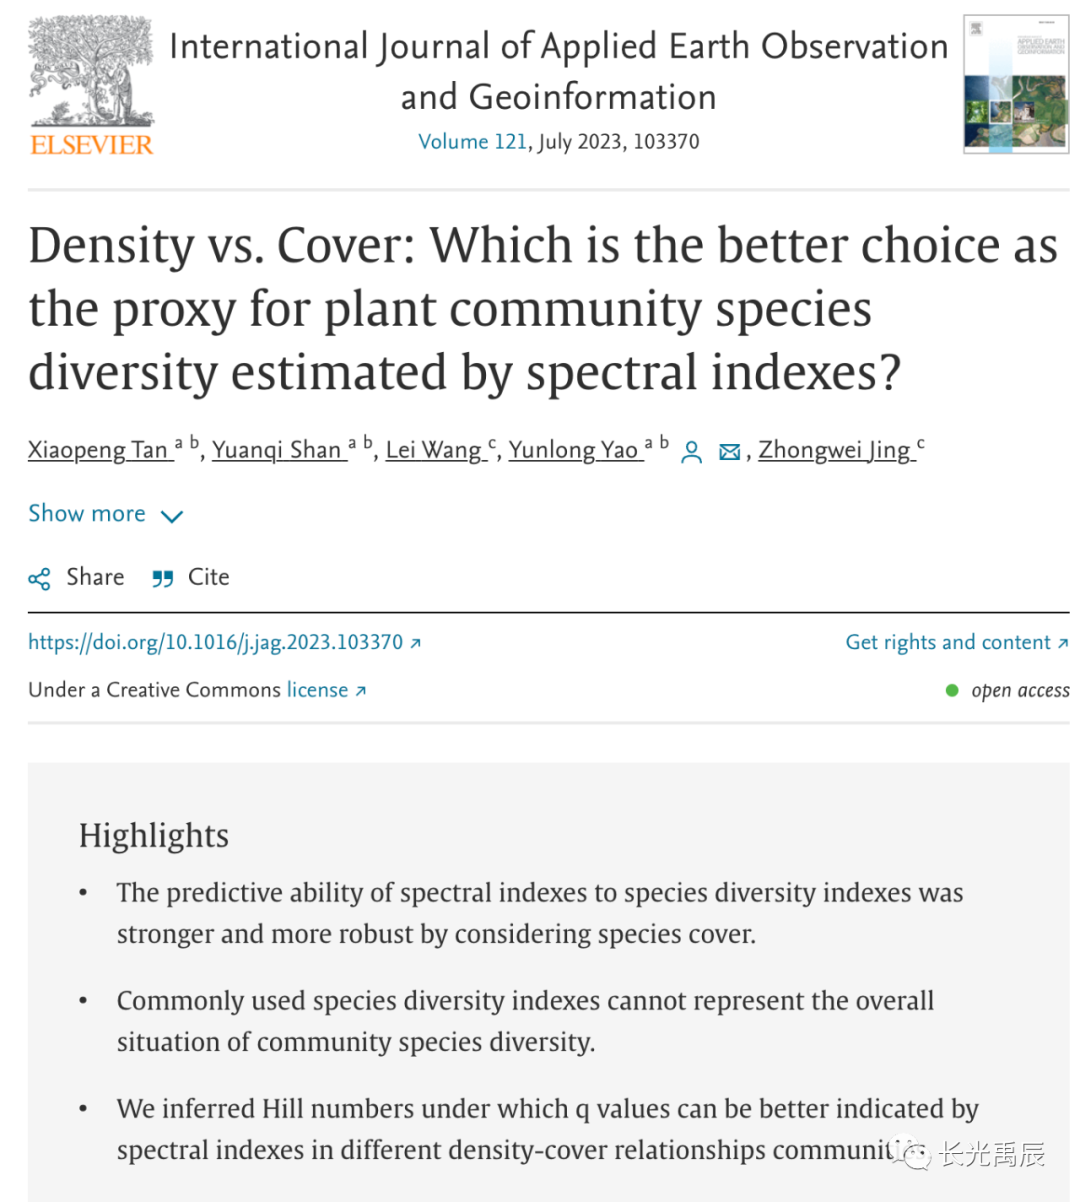The image size is (1080, 1202).
Task: Click the chevron next to Show more
Action: [172, 517]
